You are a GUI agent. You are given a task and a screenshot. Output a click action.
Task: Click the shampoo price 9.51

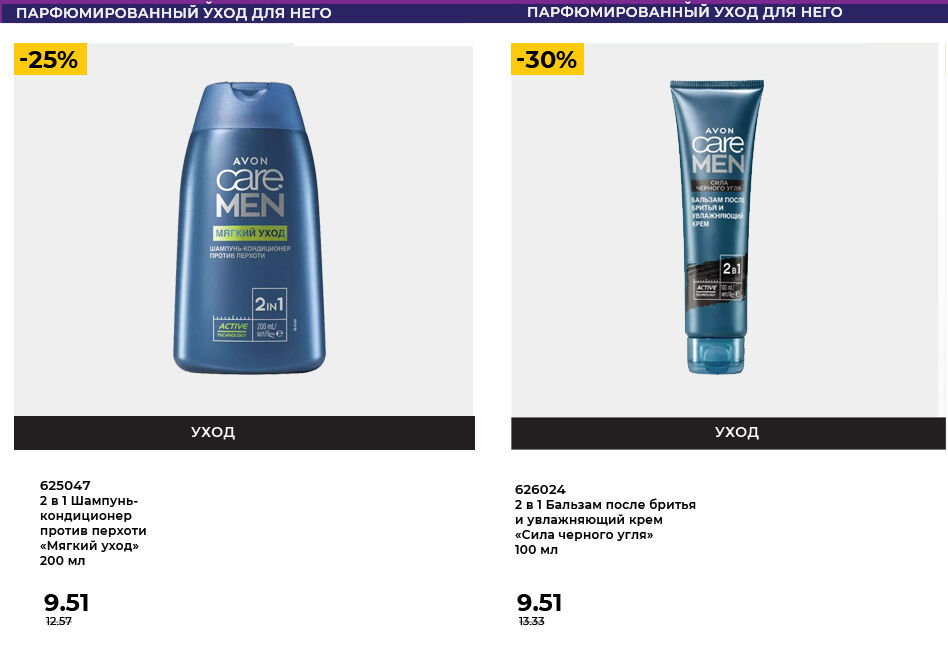click(67, 602)
